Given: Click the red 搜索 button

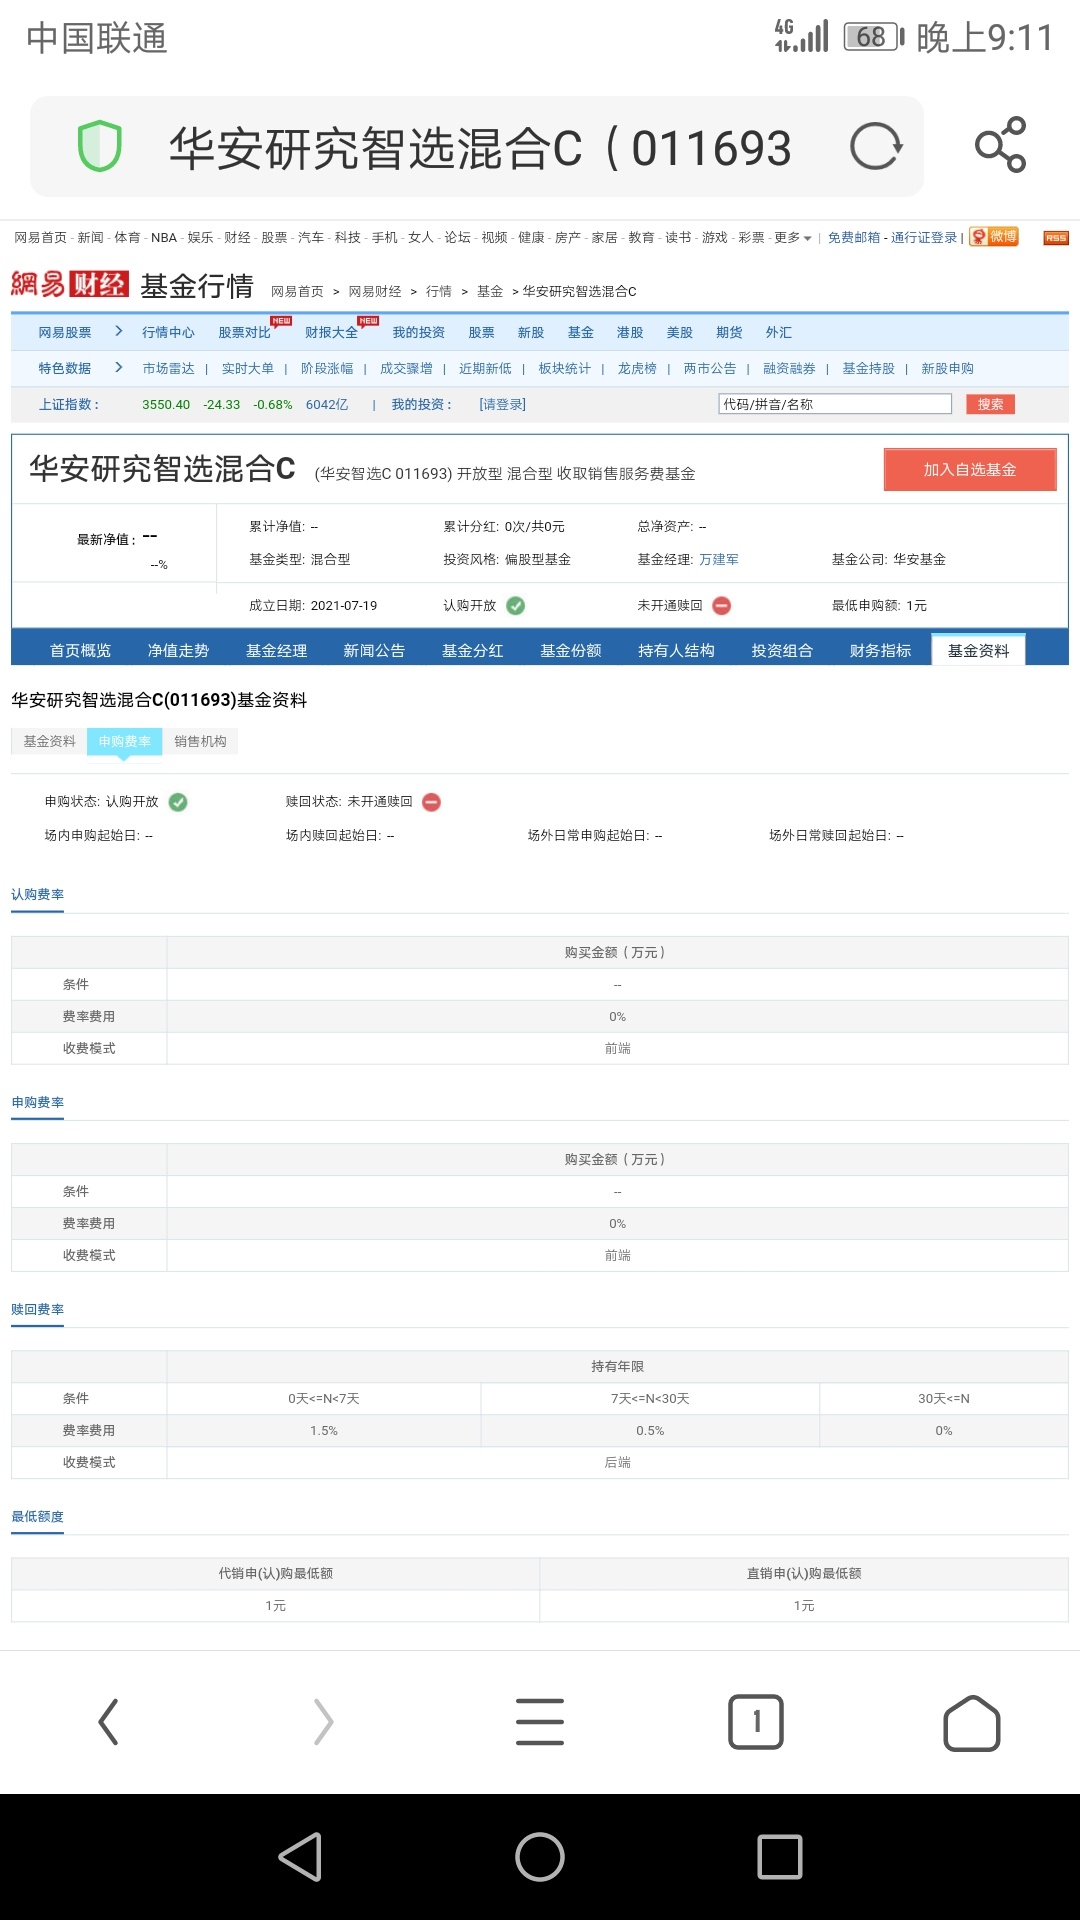Looking at the screenshot, I should [x=990, y=404].
